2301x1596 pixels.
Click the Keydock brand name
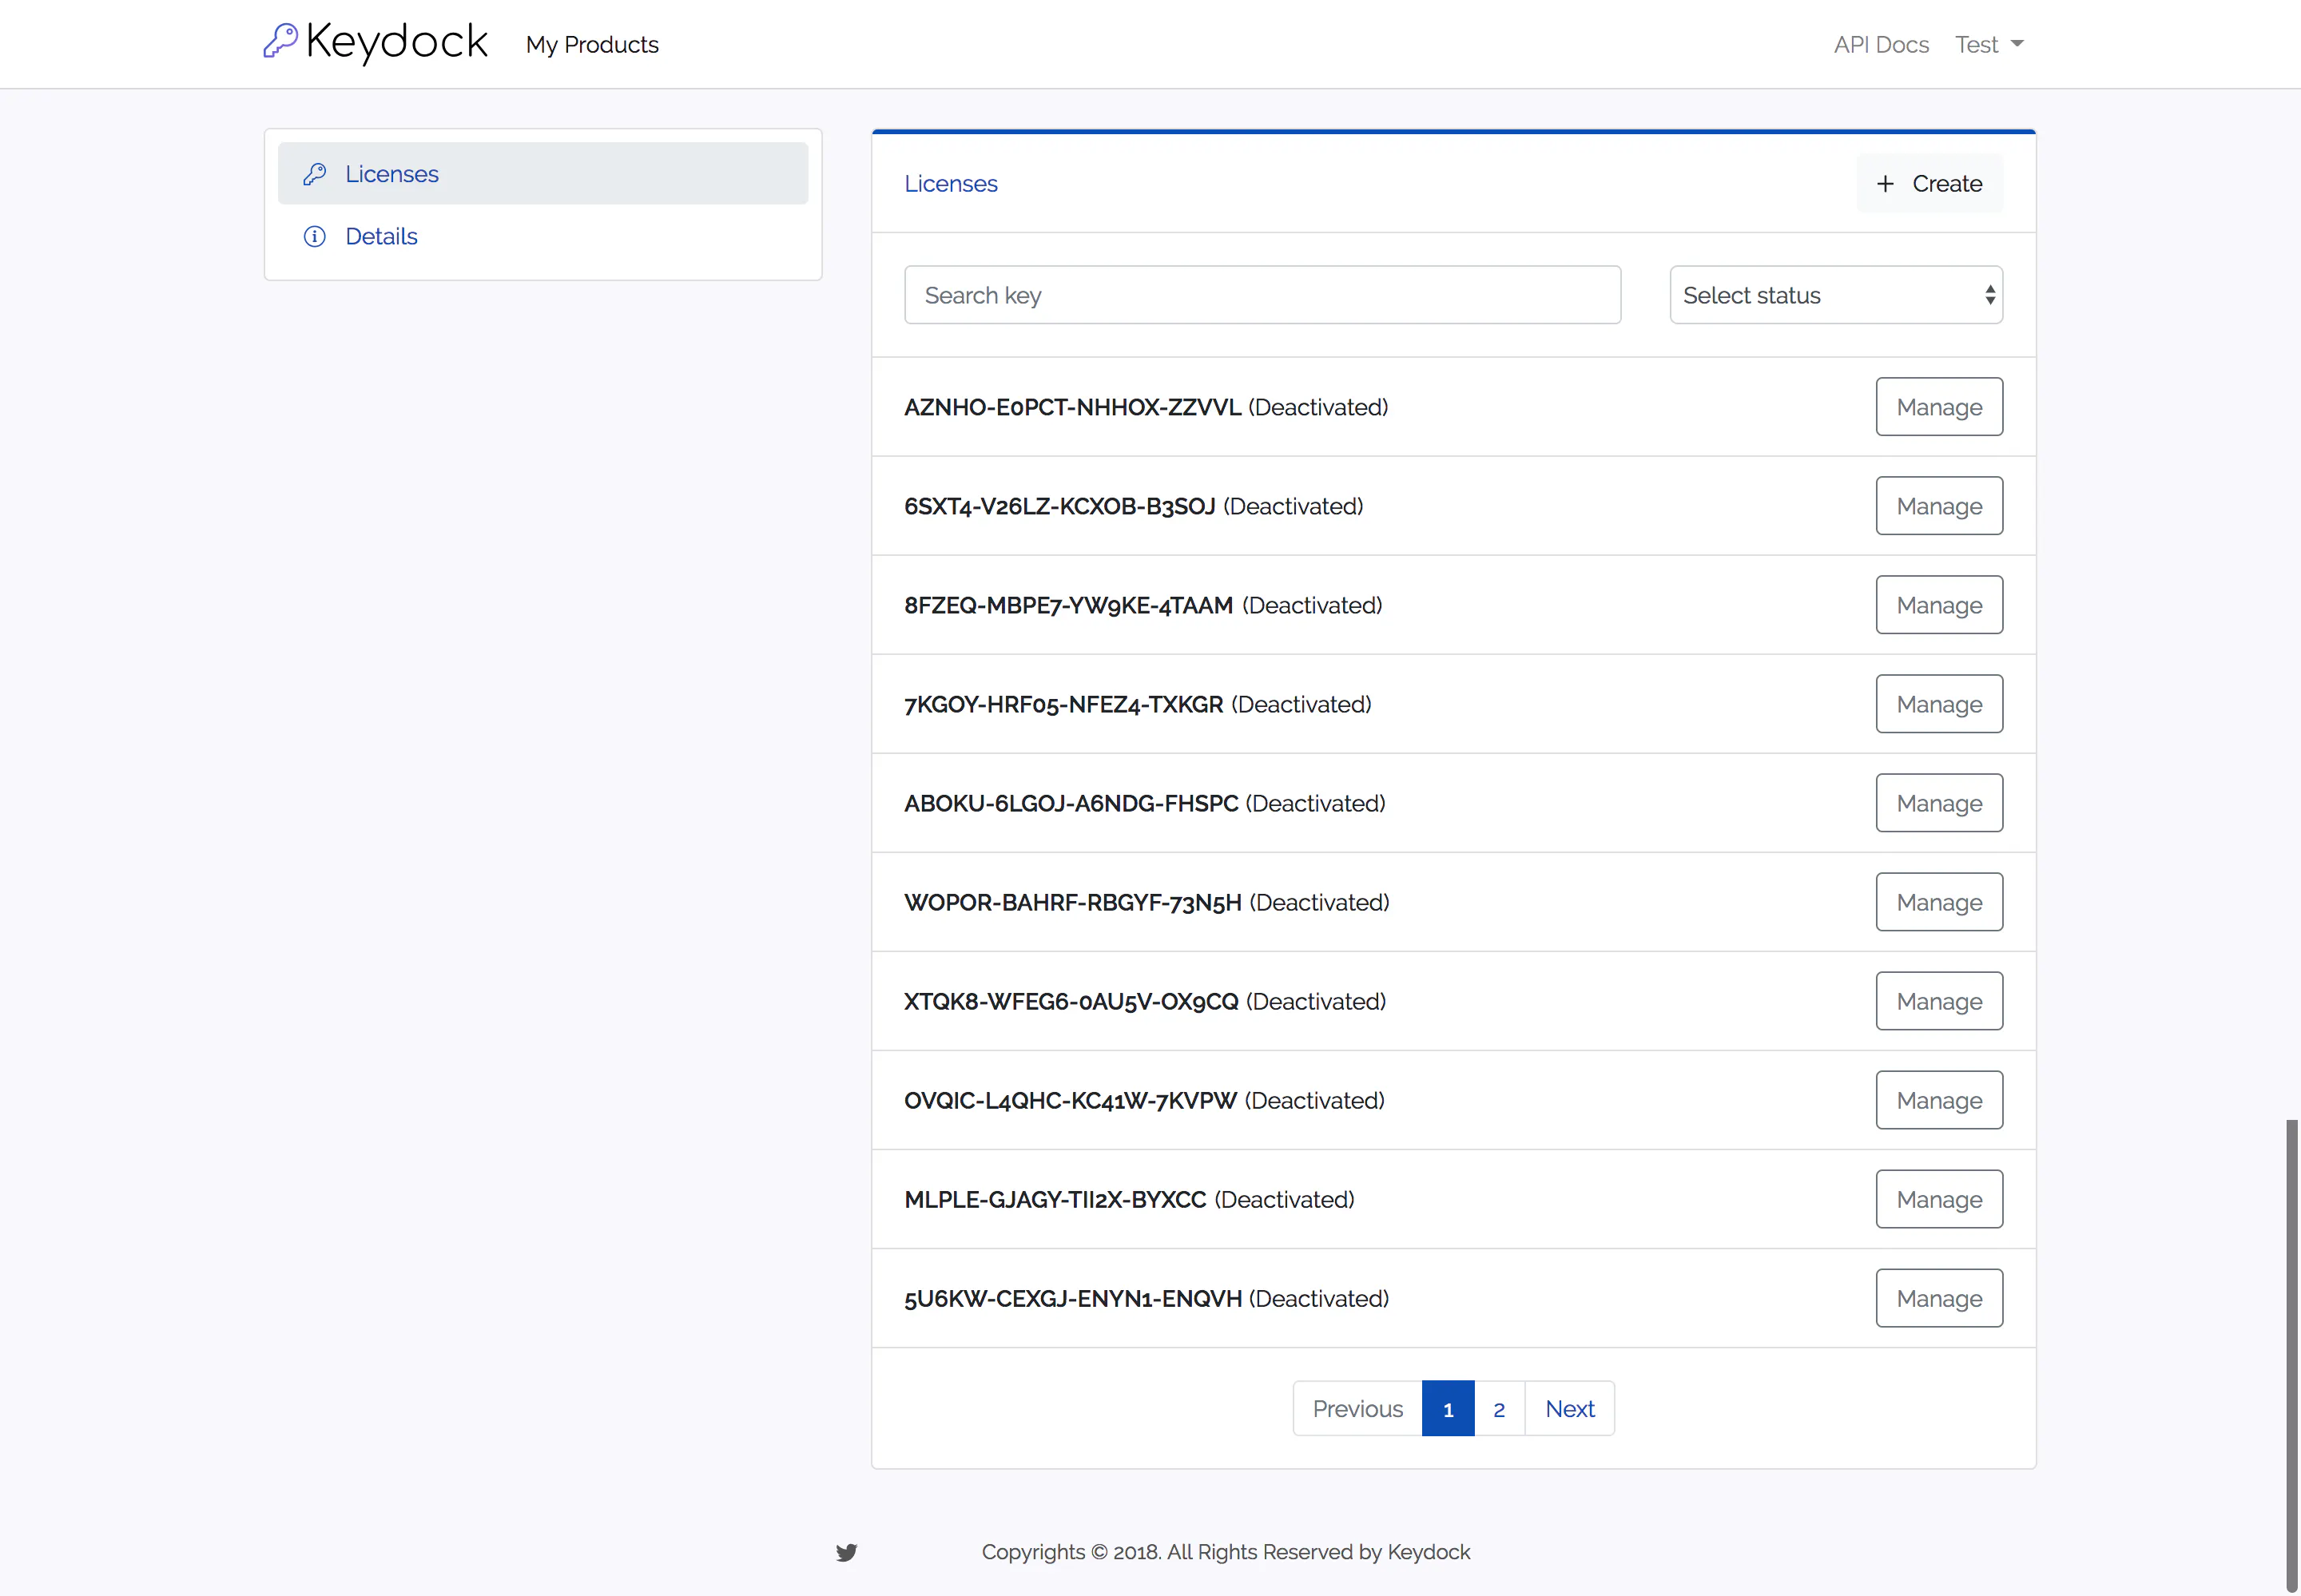396,42
